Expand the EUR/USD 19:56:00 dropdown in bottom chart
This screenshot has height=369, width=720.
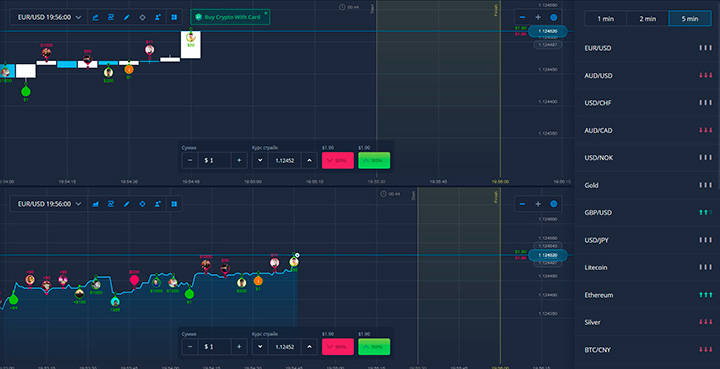[x=49, y=204]
